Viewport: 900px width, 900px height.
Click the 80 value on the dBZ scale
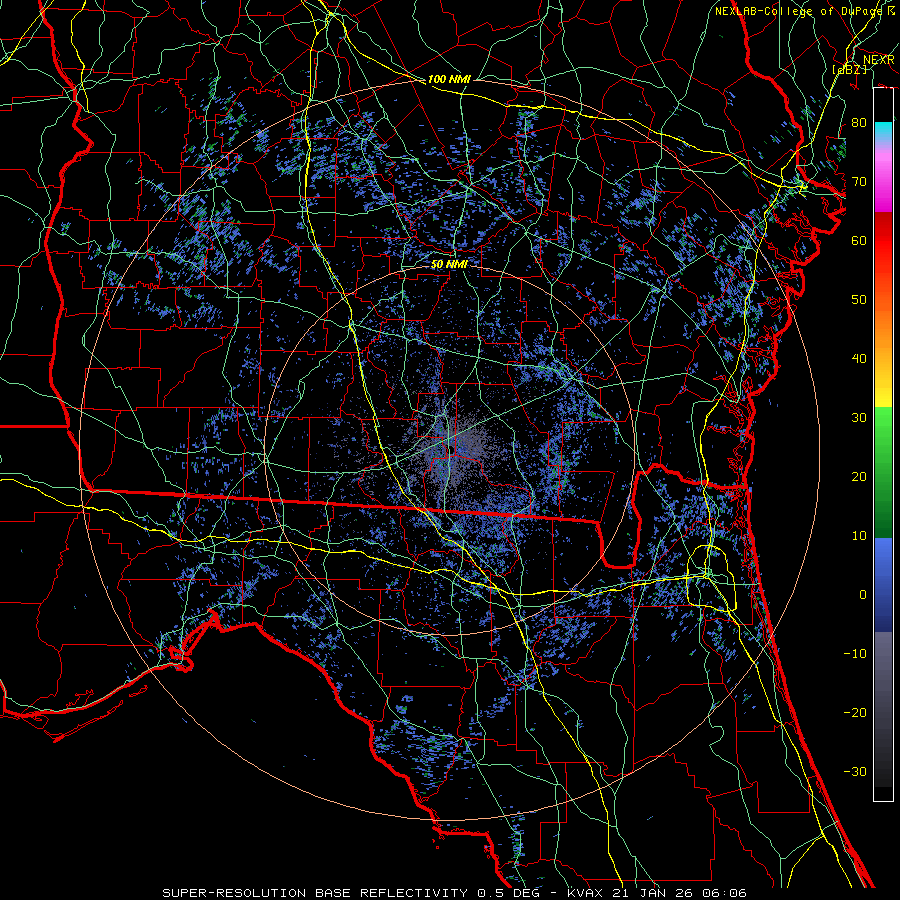coord(859,122)
